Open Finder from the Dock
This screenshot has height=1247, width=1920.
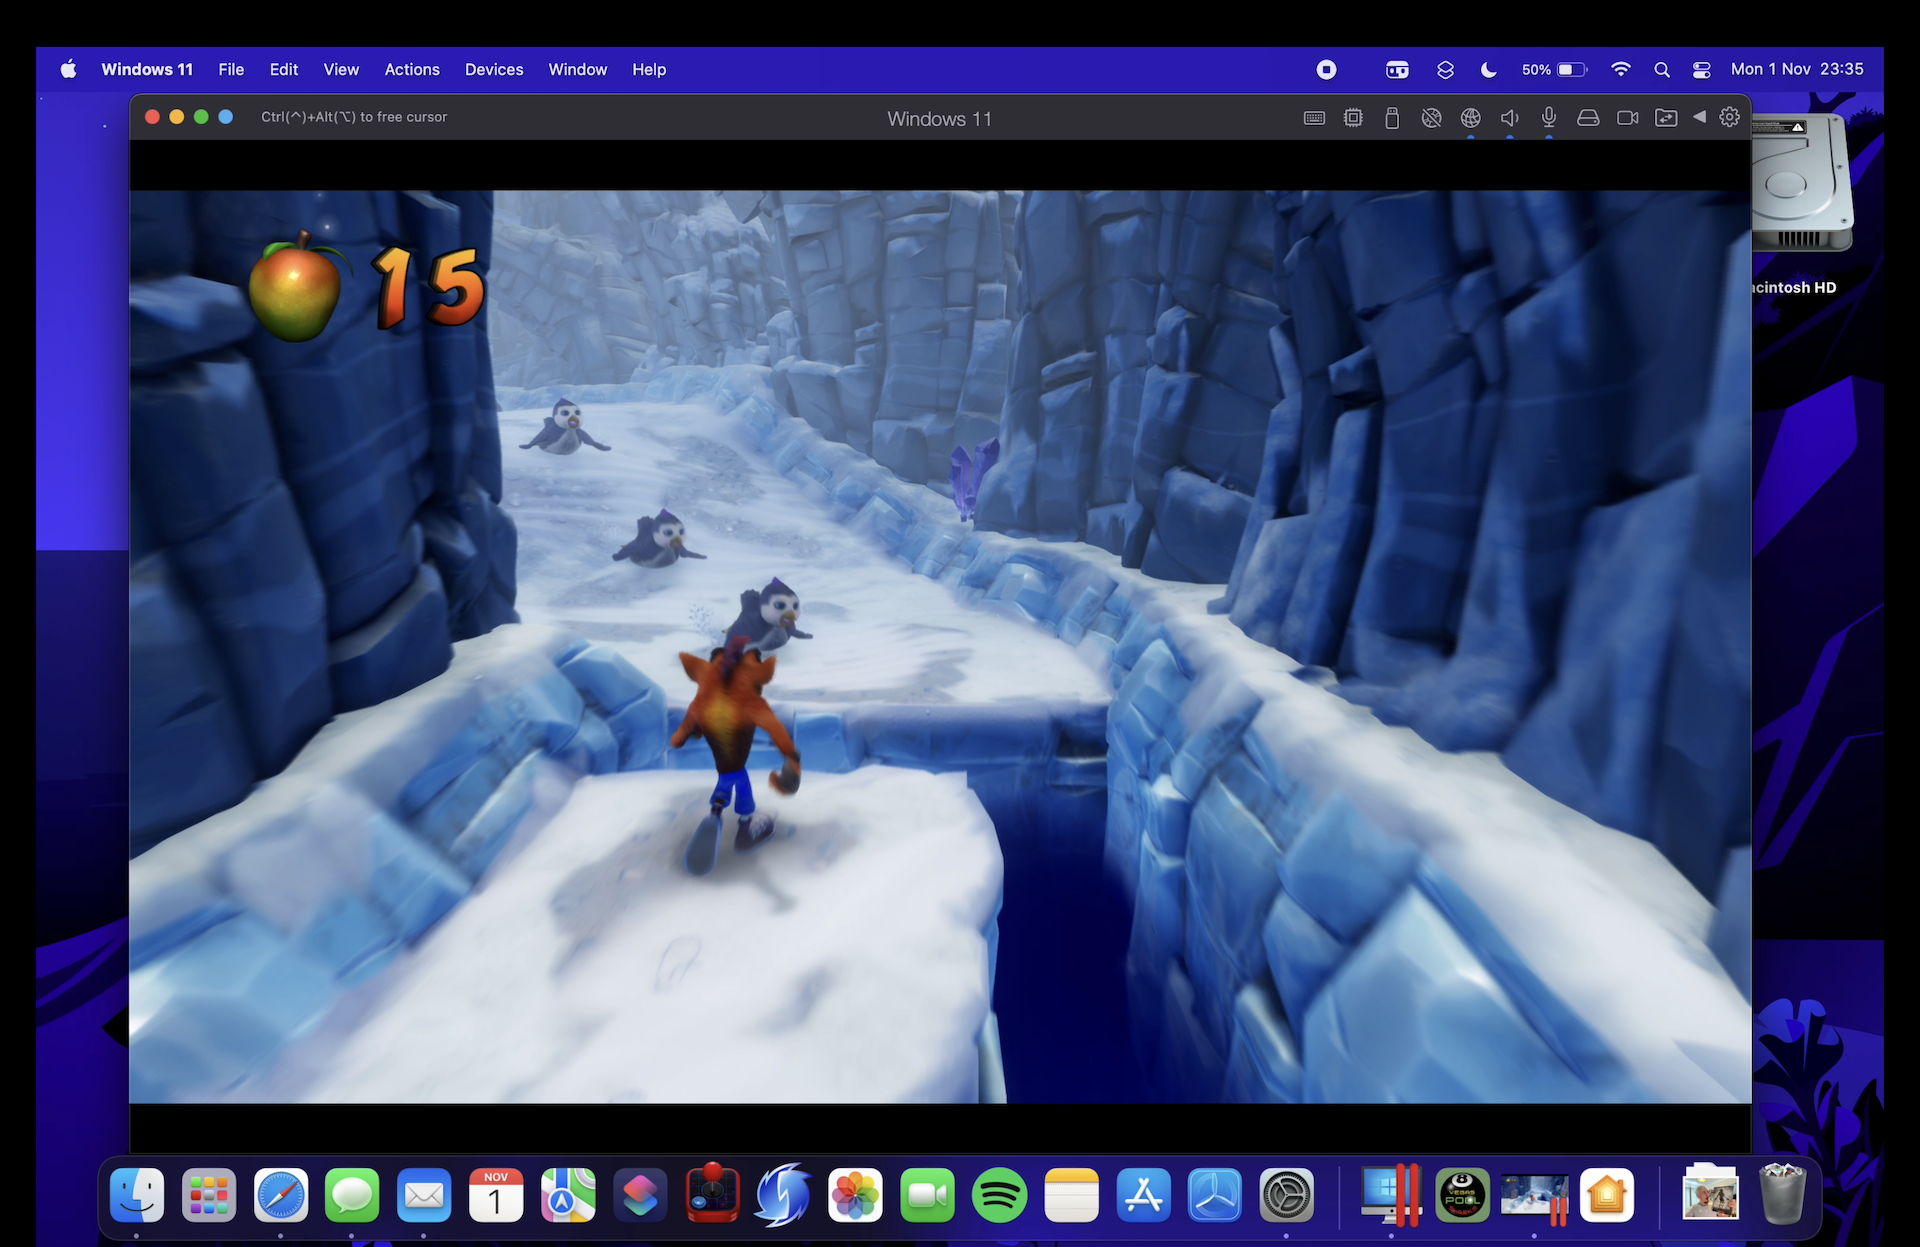pos(137,1194)
